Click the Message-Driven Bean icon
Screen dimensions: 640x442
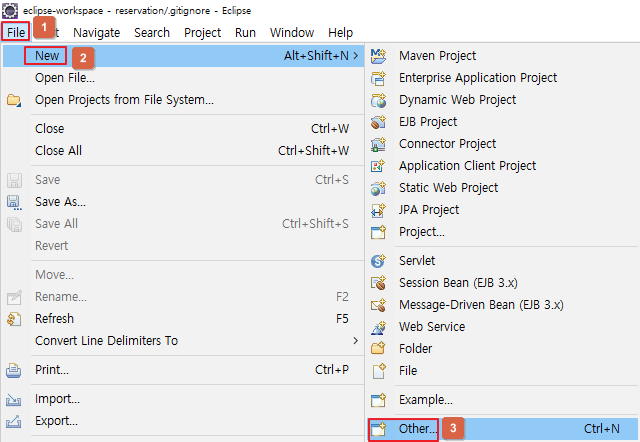pos(378,305)
